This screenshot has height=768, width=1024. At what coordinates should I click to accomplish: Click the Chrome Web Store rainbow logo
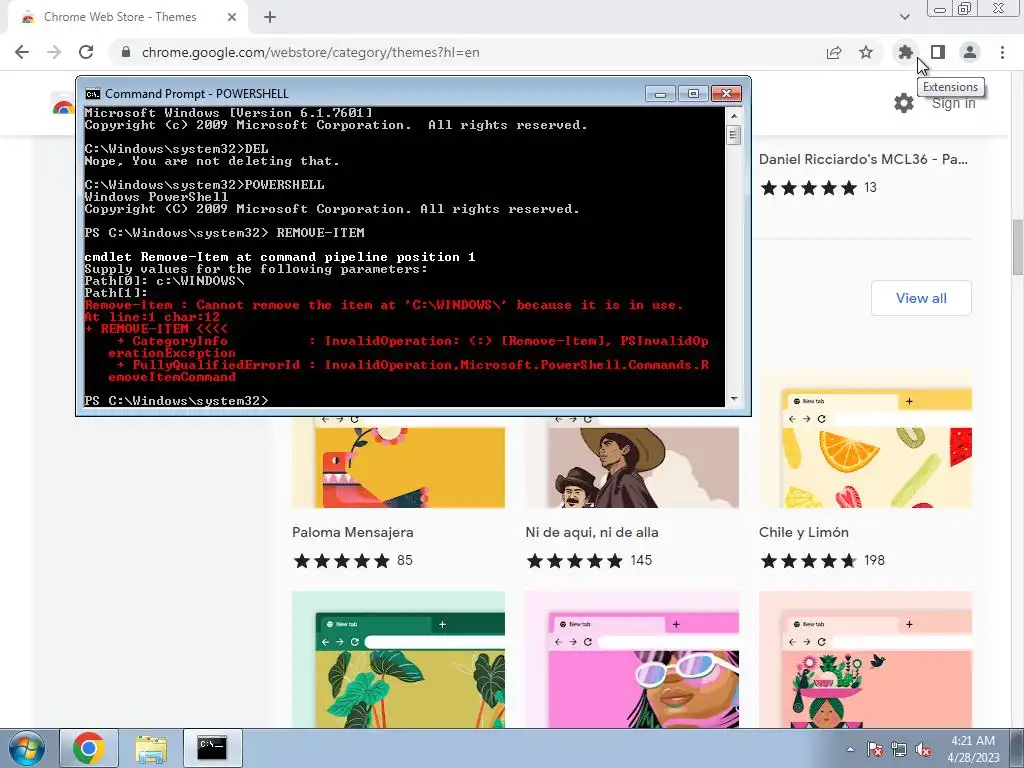63,105
